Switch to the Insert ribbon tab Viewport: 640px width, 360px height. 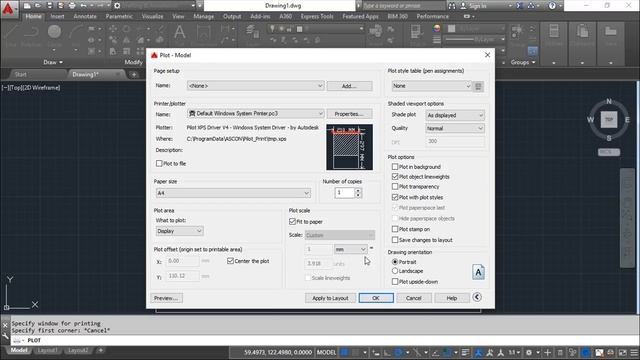click(x=57, y=16)
